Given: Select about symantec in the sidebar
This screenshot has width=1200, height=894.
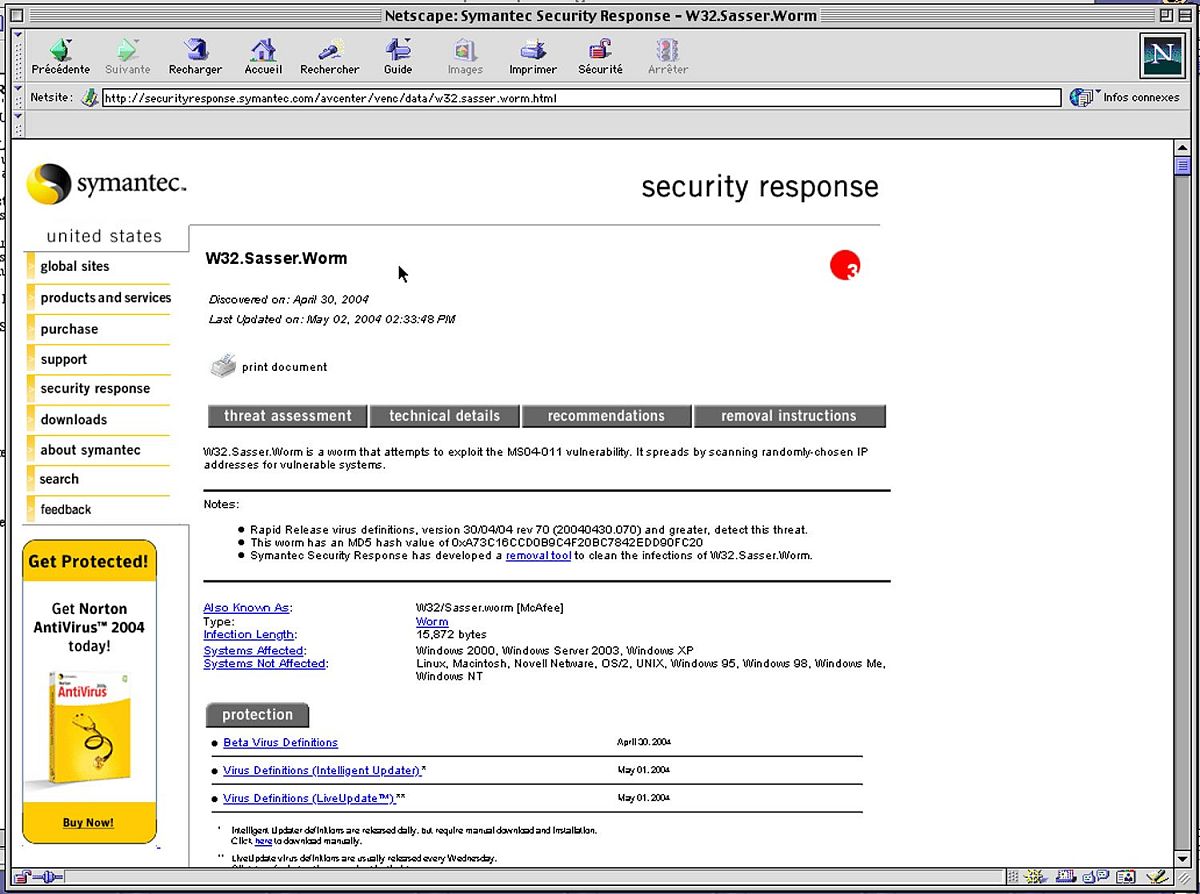Looking at the screenshot, I should pos(90,450).
